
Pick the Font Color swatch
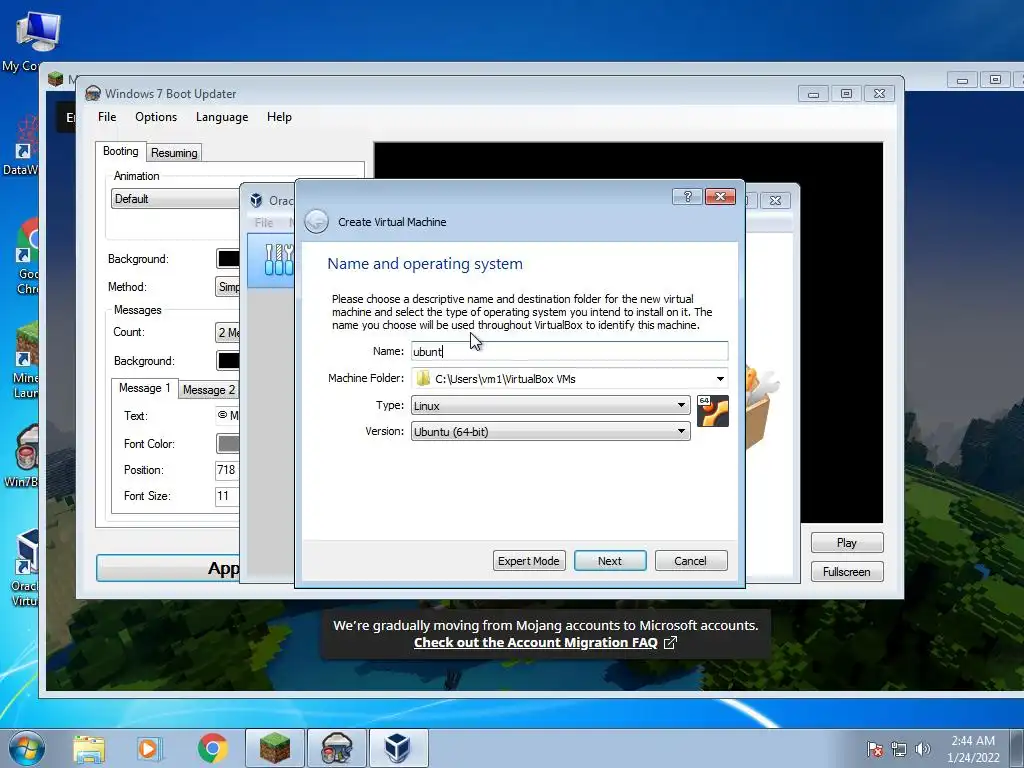228,443
